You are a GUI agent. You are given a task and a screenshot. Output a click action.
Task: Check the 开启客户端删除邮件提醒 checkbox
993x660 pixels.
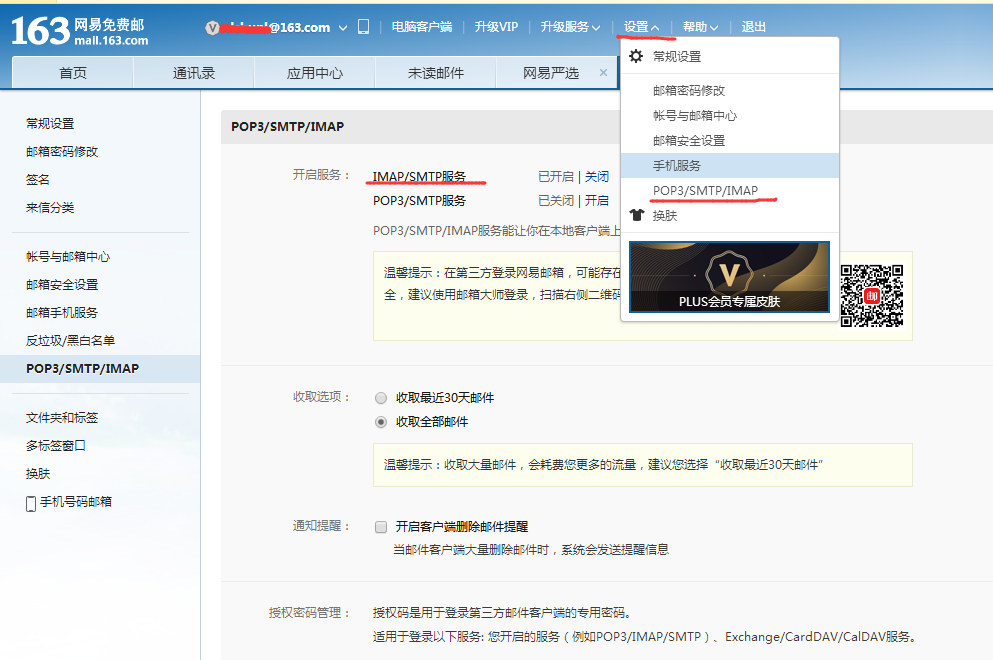(381, 526)
